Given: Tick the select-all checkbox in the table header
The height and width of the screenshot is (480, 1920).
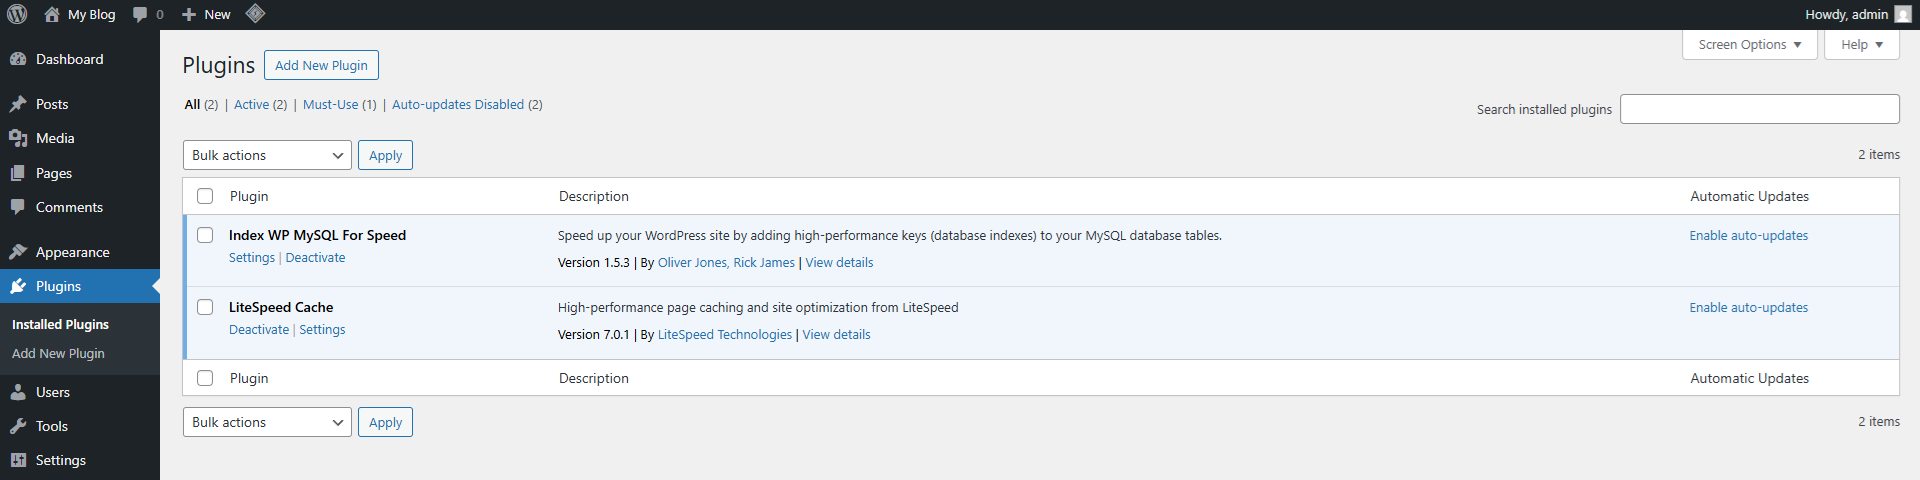Looking at the screenshot, I should (x=205, y=196).
